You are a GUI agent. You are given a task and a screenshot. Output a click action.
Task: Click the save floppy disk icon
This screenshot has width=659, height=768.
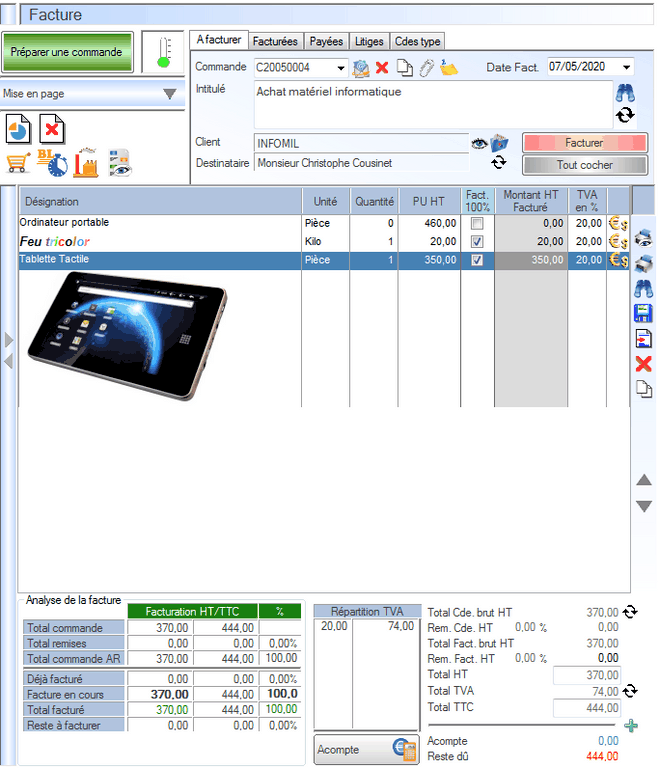tap(645, 313)
